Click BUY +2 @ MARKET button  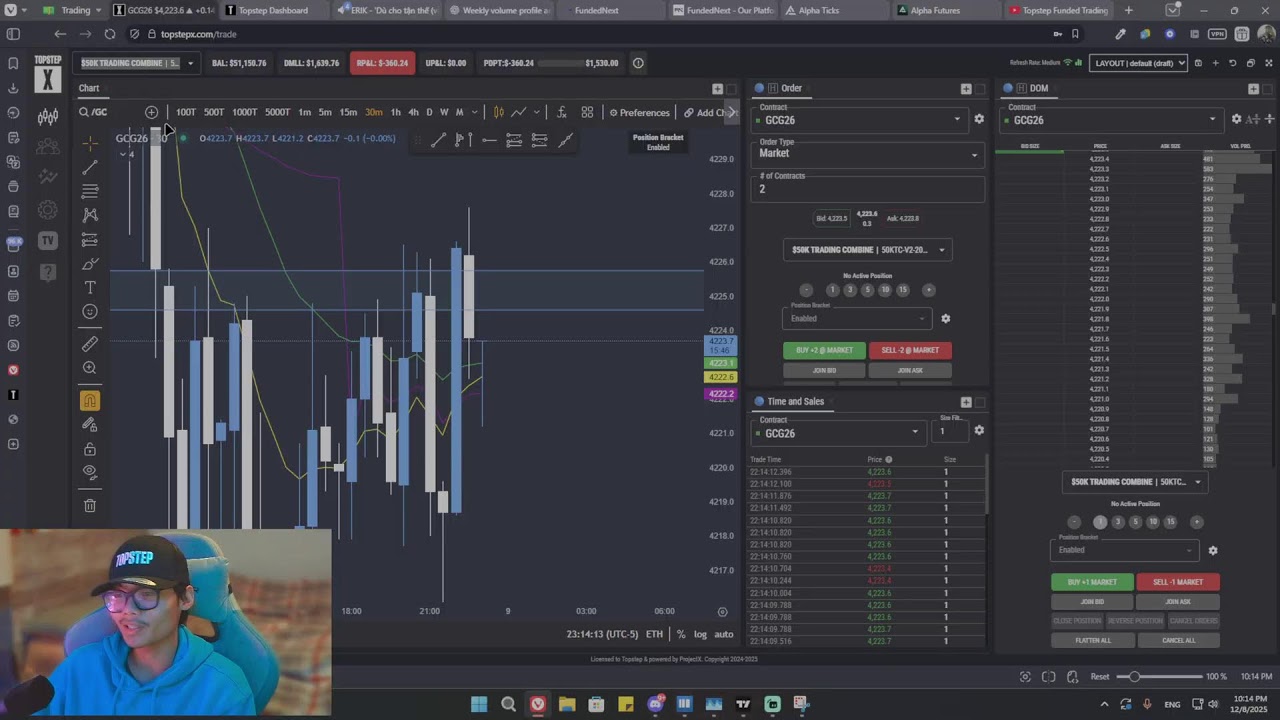pos(824,350)
